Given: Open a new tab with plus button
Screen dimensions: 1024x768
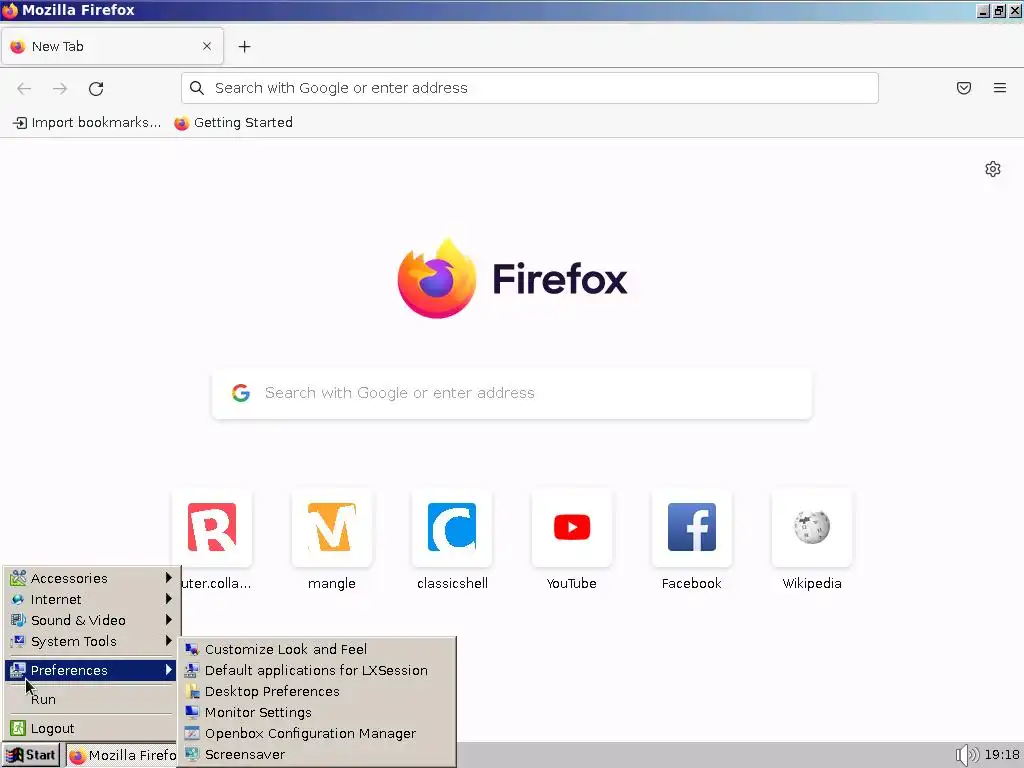Looking at the screenshot, I should 244,46.
